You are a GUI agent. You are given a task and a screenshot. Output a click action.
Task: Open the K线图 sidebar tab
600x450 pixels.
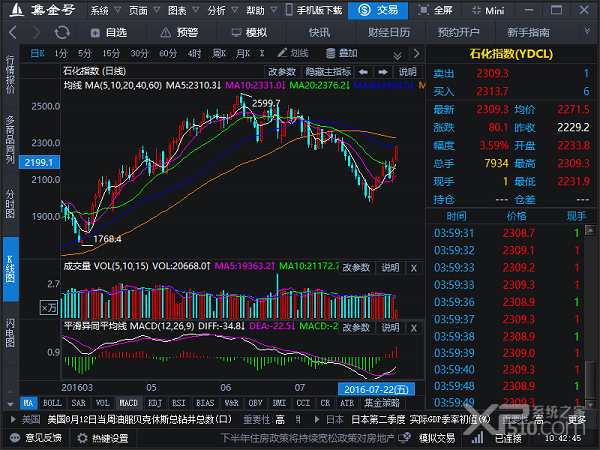click(10, 269)
